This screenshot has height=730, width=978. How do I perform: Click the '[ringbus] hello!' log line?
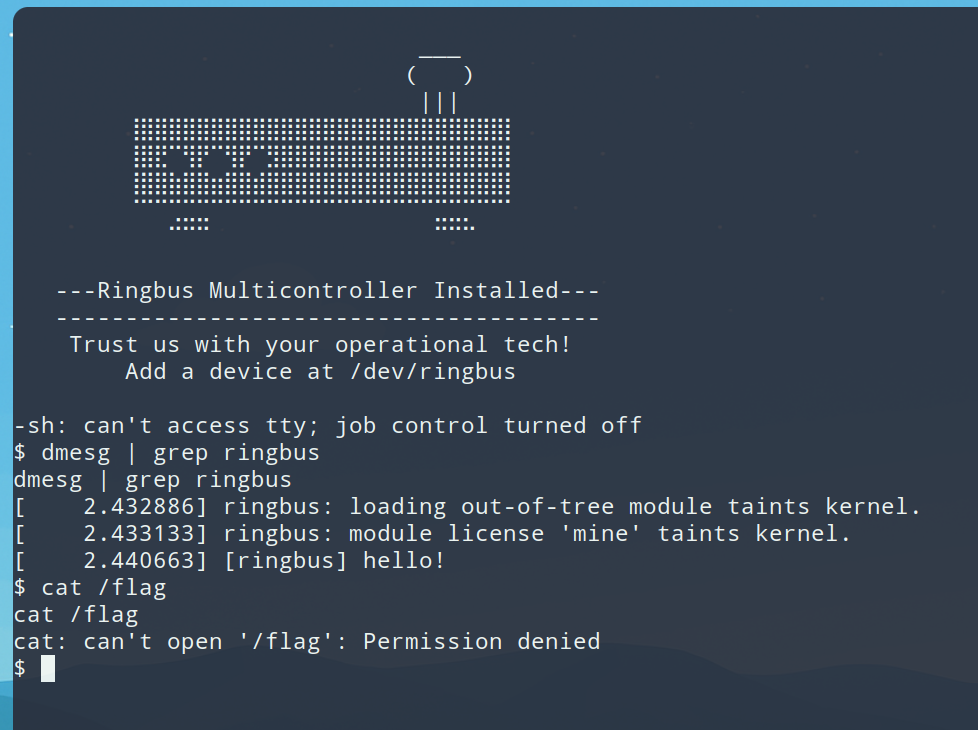click(x=334, y=561)
